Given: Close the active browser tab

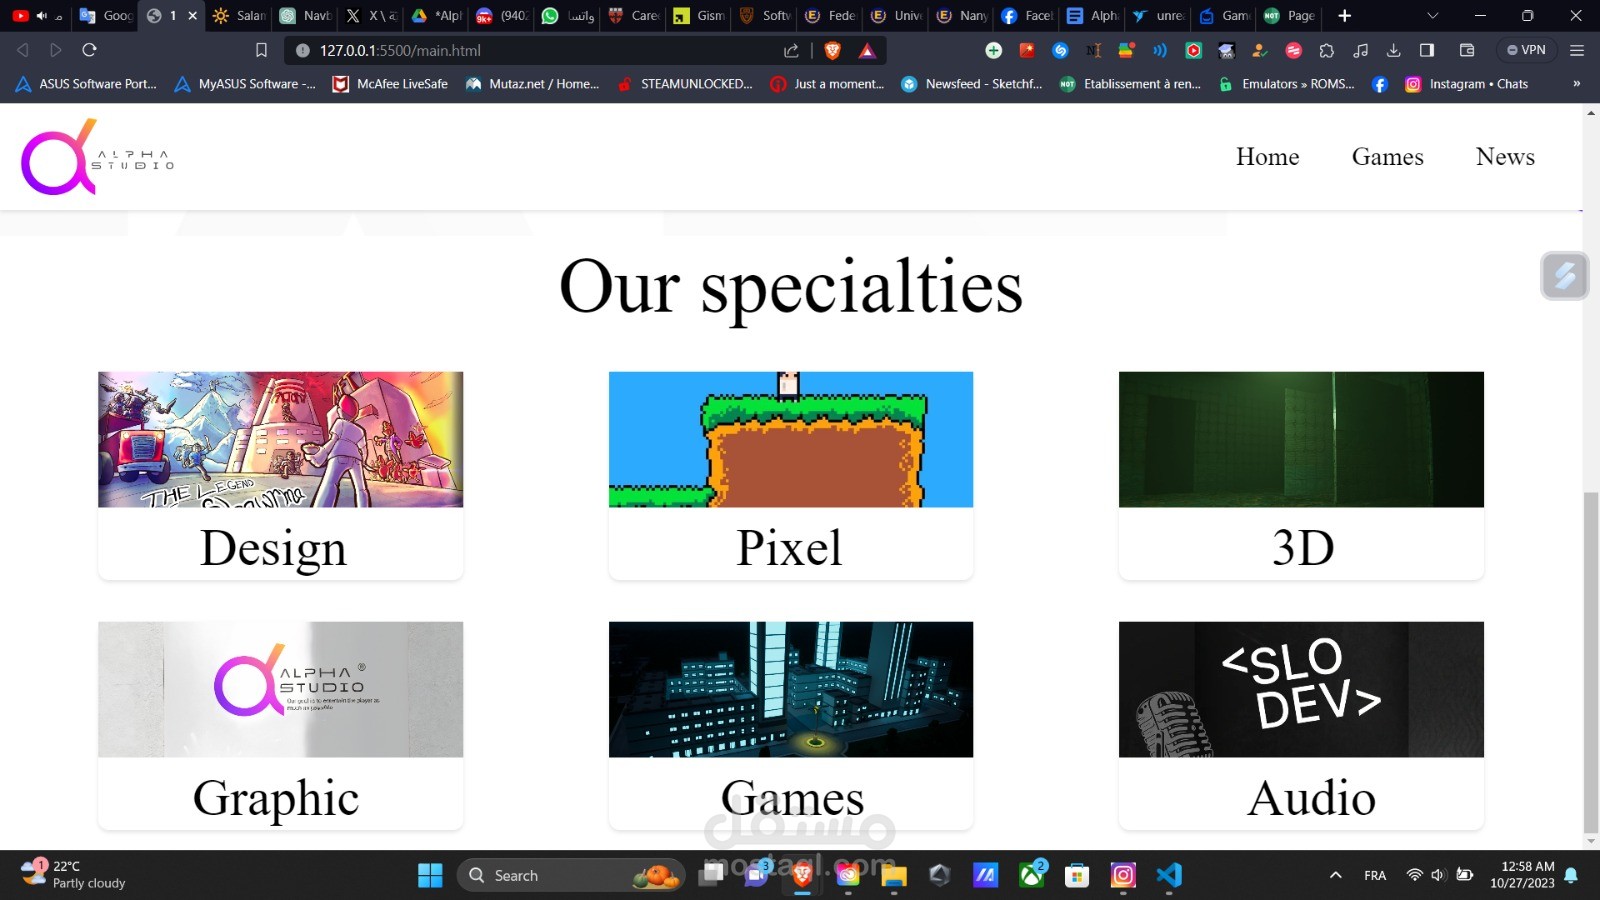Looking at the screenshot, I should click(x=193, y=16).
